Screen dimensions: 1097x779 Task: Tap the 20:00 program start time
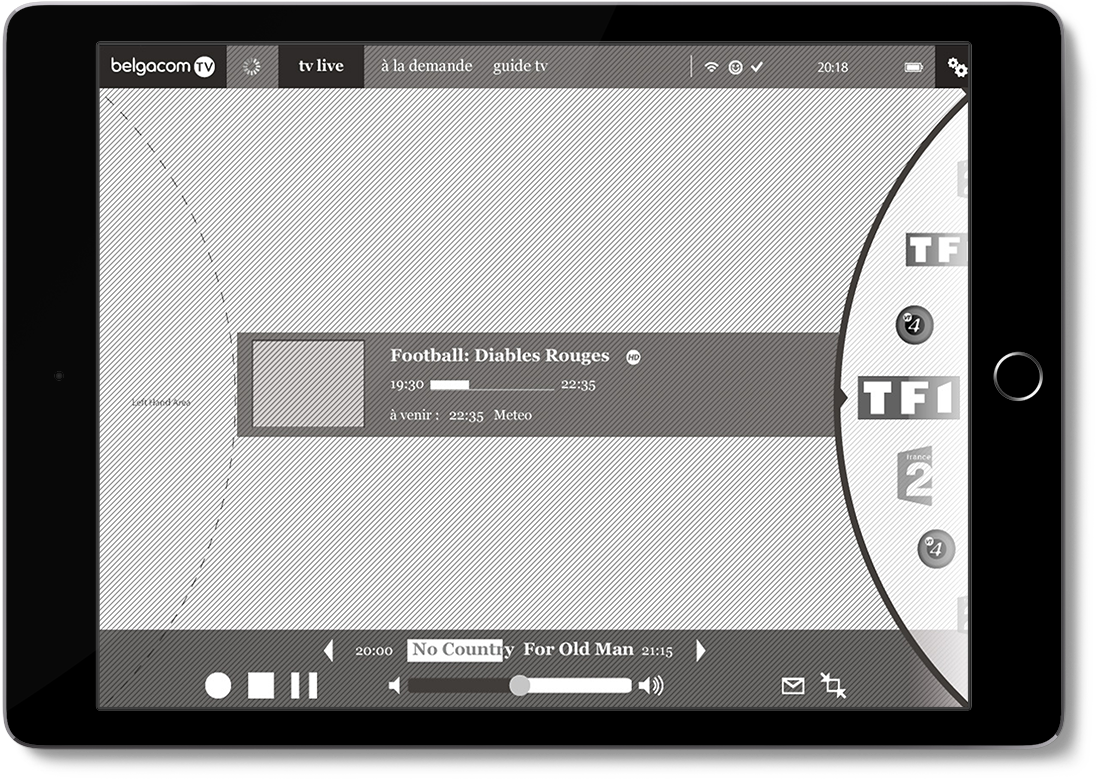click(374, 652)
